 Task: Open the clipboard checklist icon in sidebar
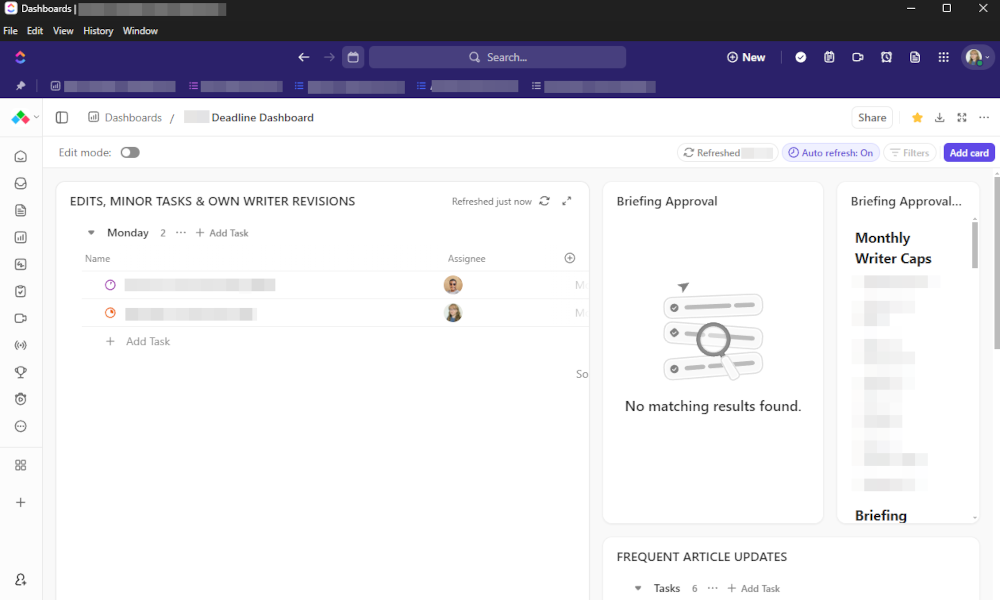(20, 291)
